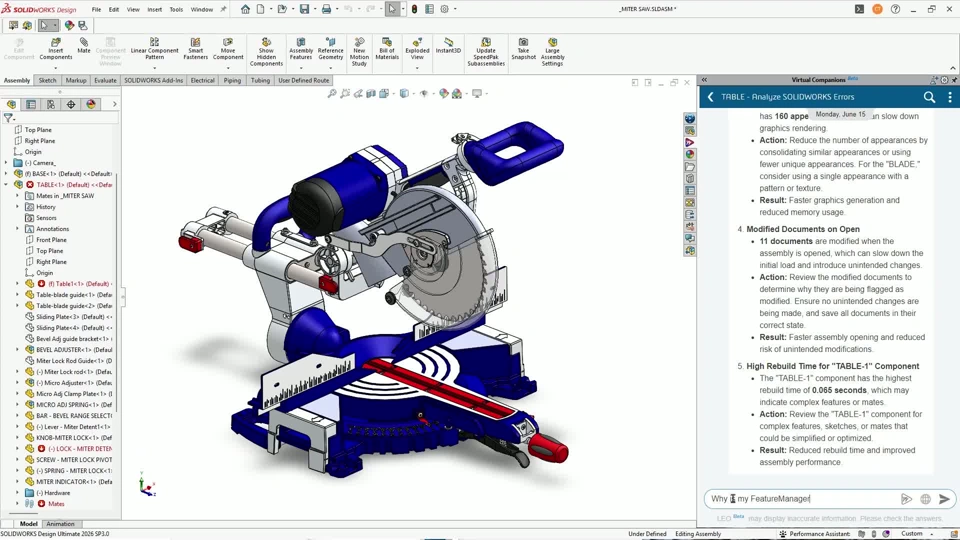Open the Exploded View dropdown arrow

417,67
